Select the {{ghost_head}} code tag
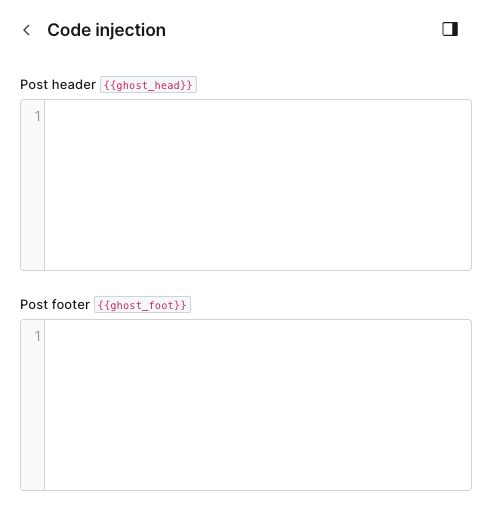 148,85
